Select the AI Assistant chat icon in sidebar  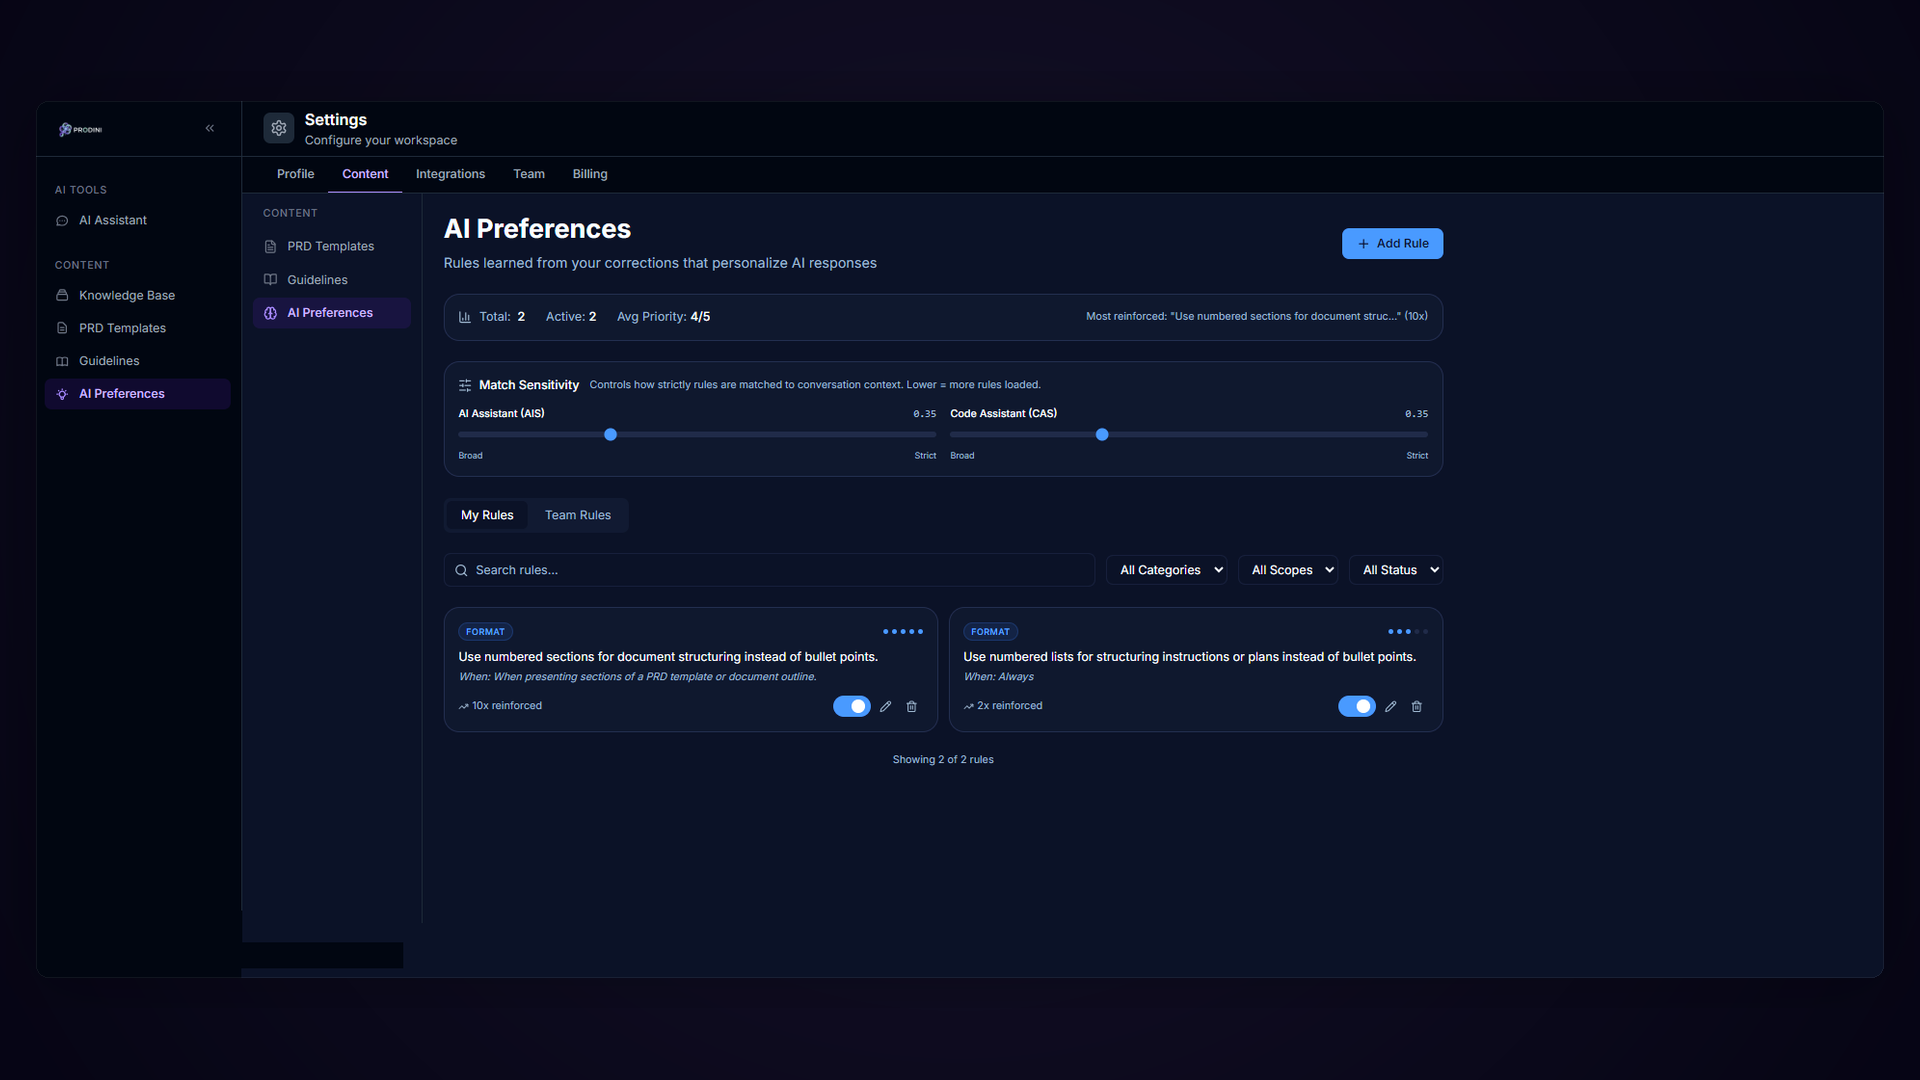(63, 220)
